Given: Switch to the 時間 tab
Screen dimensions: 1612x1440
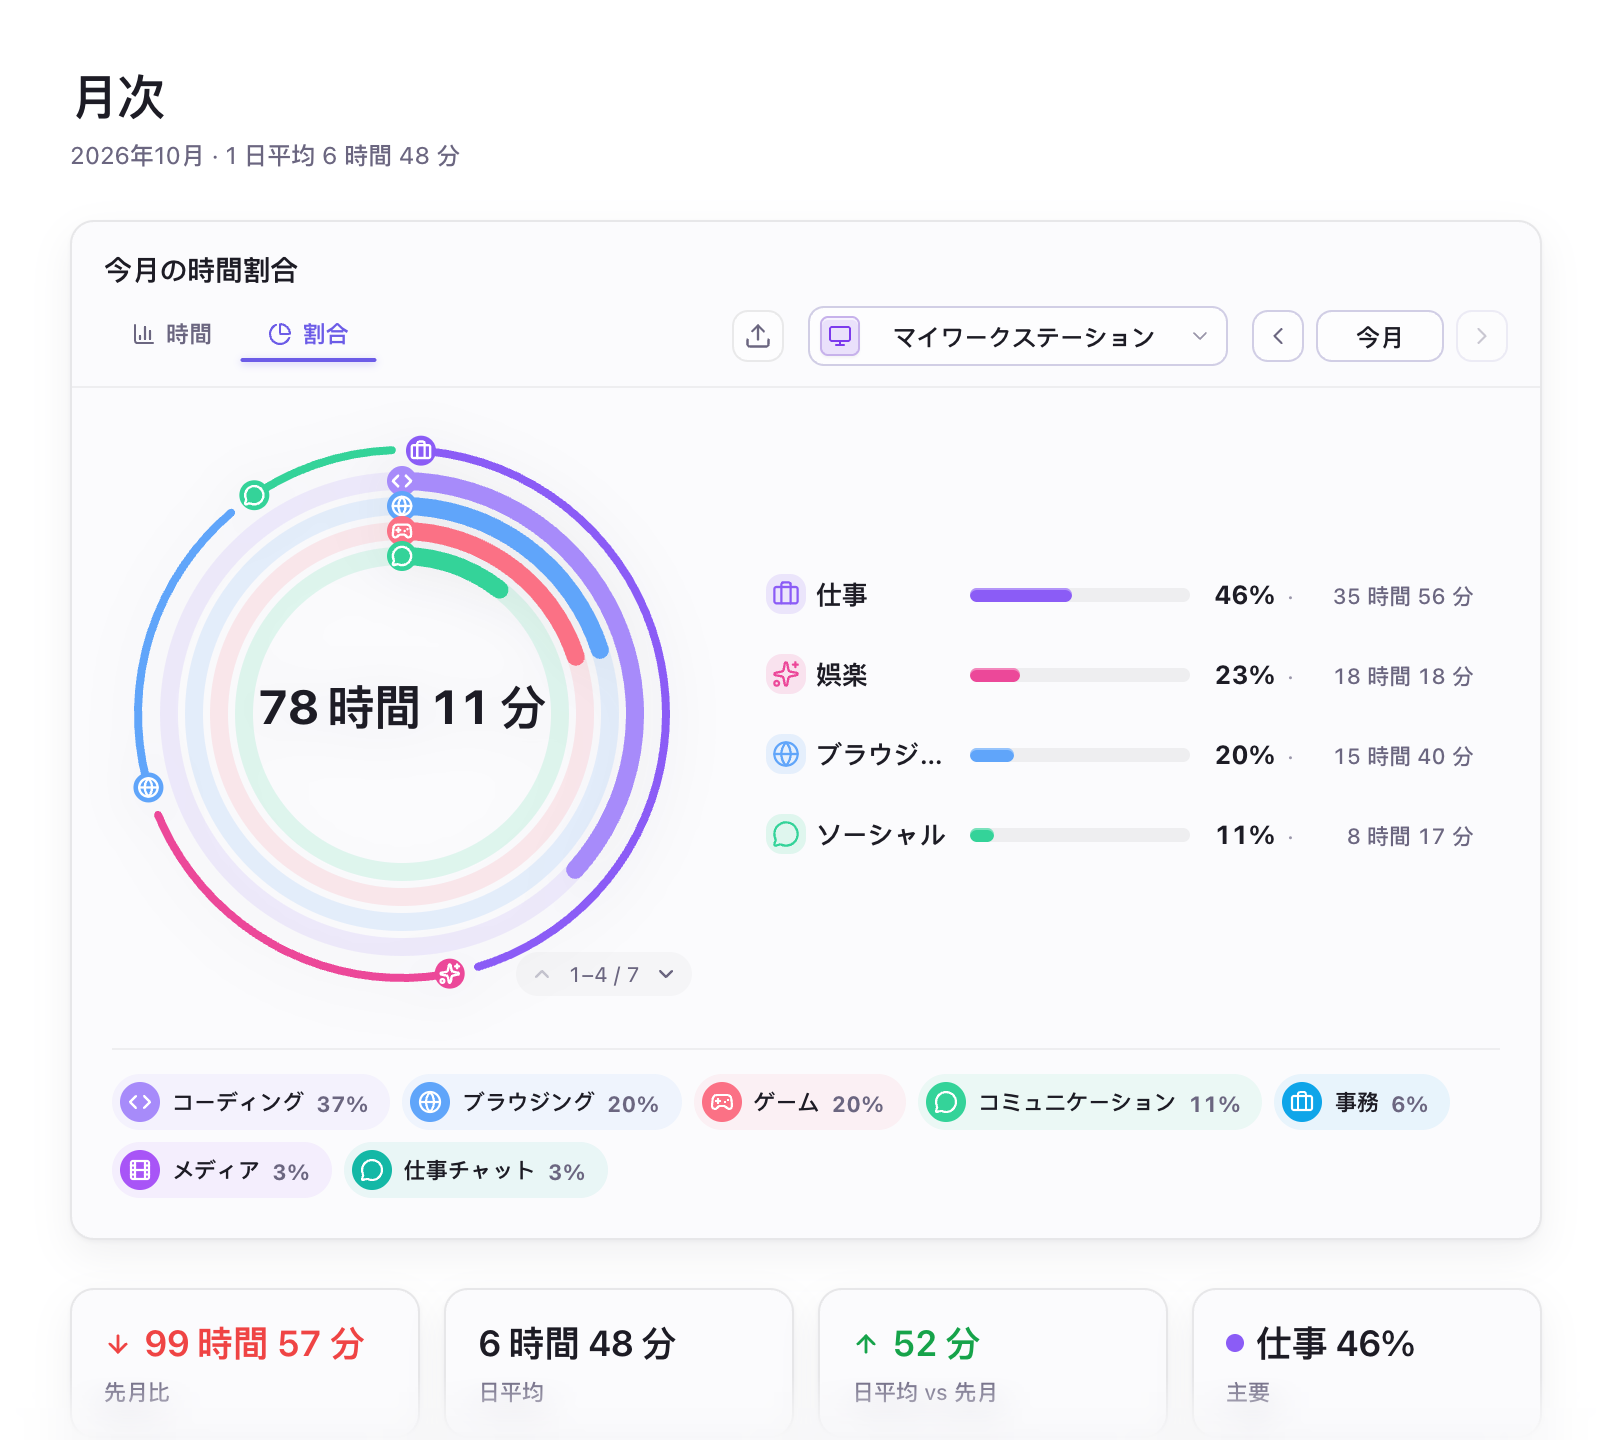Looking at the screenshot, I should pos(173,334).
